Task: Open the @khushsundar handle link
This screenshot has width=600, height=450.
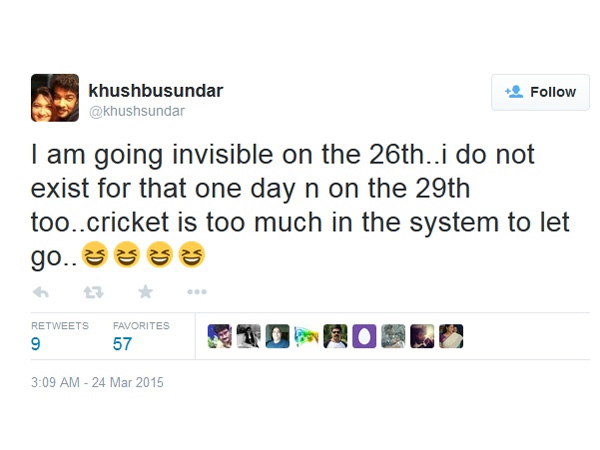Action: click(138, 111)
